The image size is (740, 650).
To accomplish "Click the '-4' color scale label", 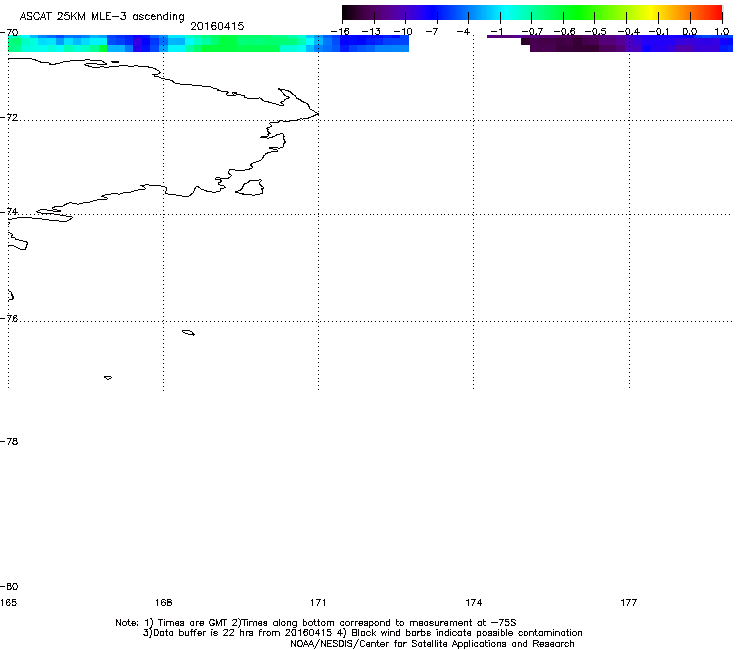I will click(463, 32).
